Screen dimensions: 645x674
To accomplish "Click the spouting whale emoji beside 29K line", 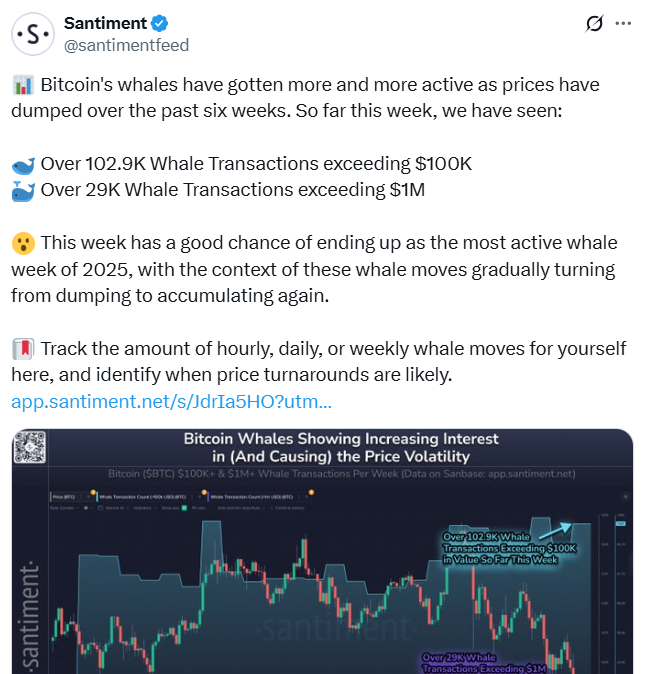I will (x=23, y=190).
